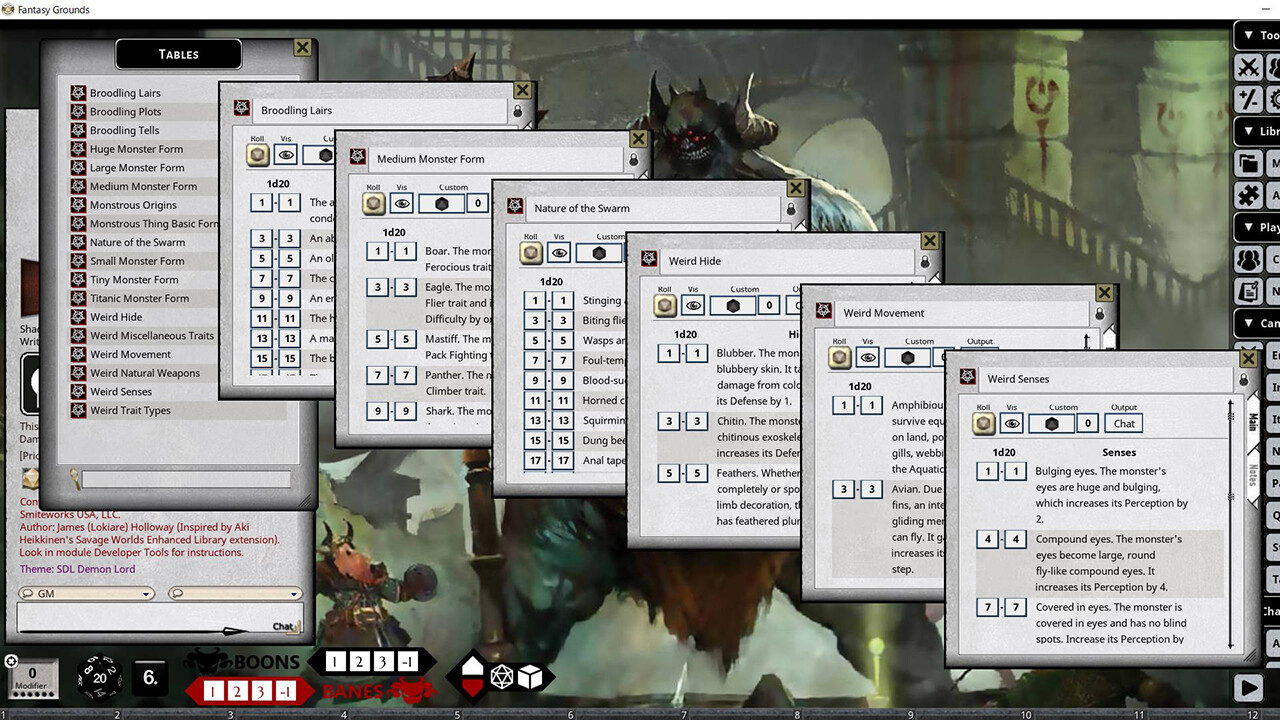Click the roll die icon in Weird Senses
This screenshot has height=720, width=1280.
click(x=985, y=423)
